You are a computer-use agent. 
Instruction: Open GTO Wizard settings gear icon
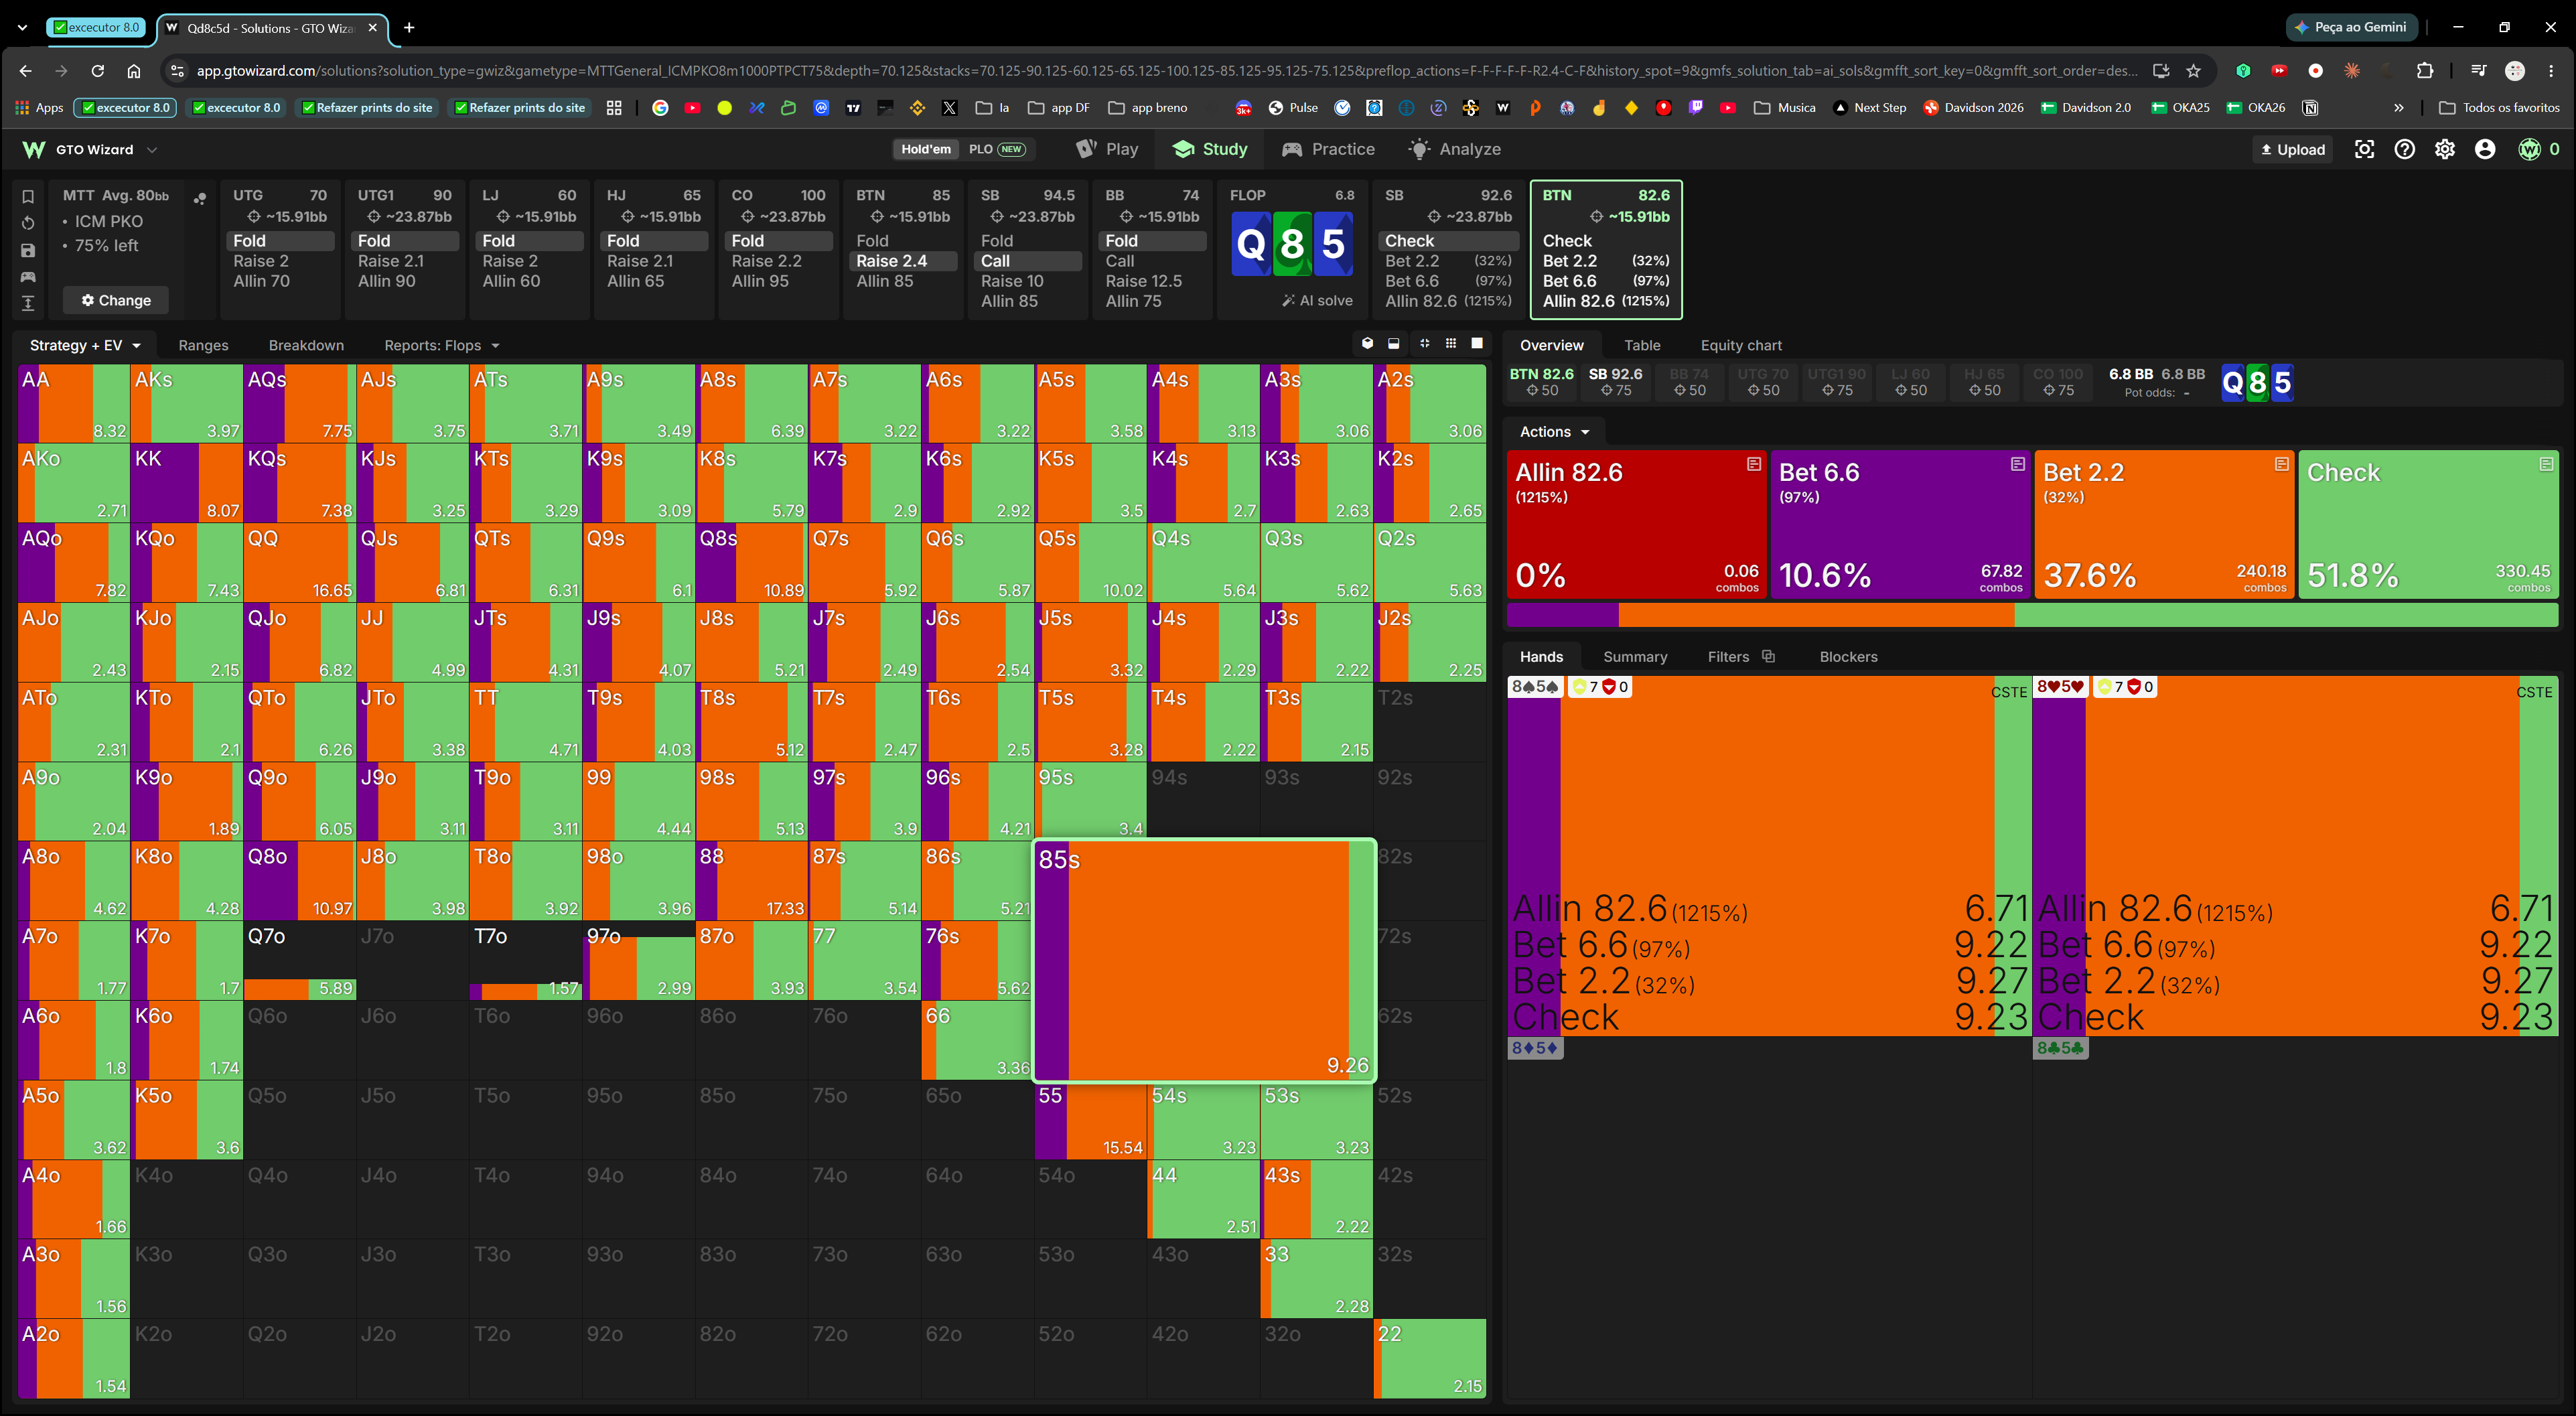(2445, 149)
